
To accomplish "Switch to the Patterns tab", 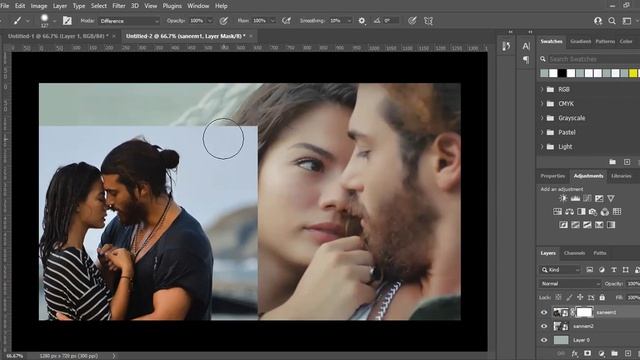I will (x=605, y=41).
